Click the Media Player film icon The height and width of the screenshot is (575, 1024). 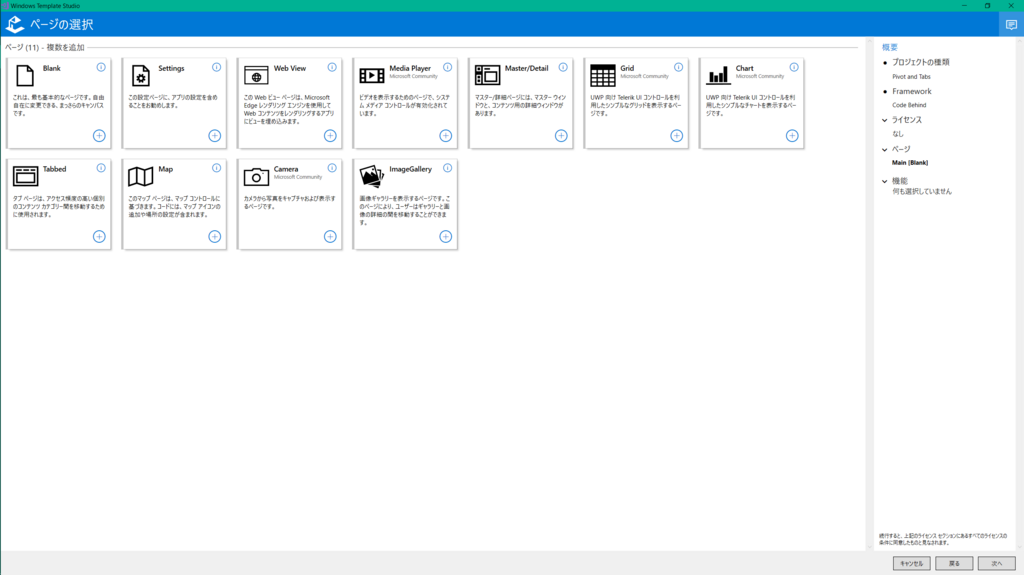click(x=372, y=75)
